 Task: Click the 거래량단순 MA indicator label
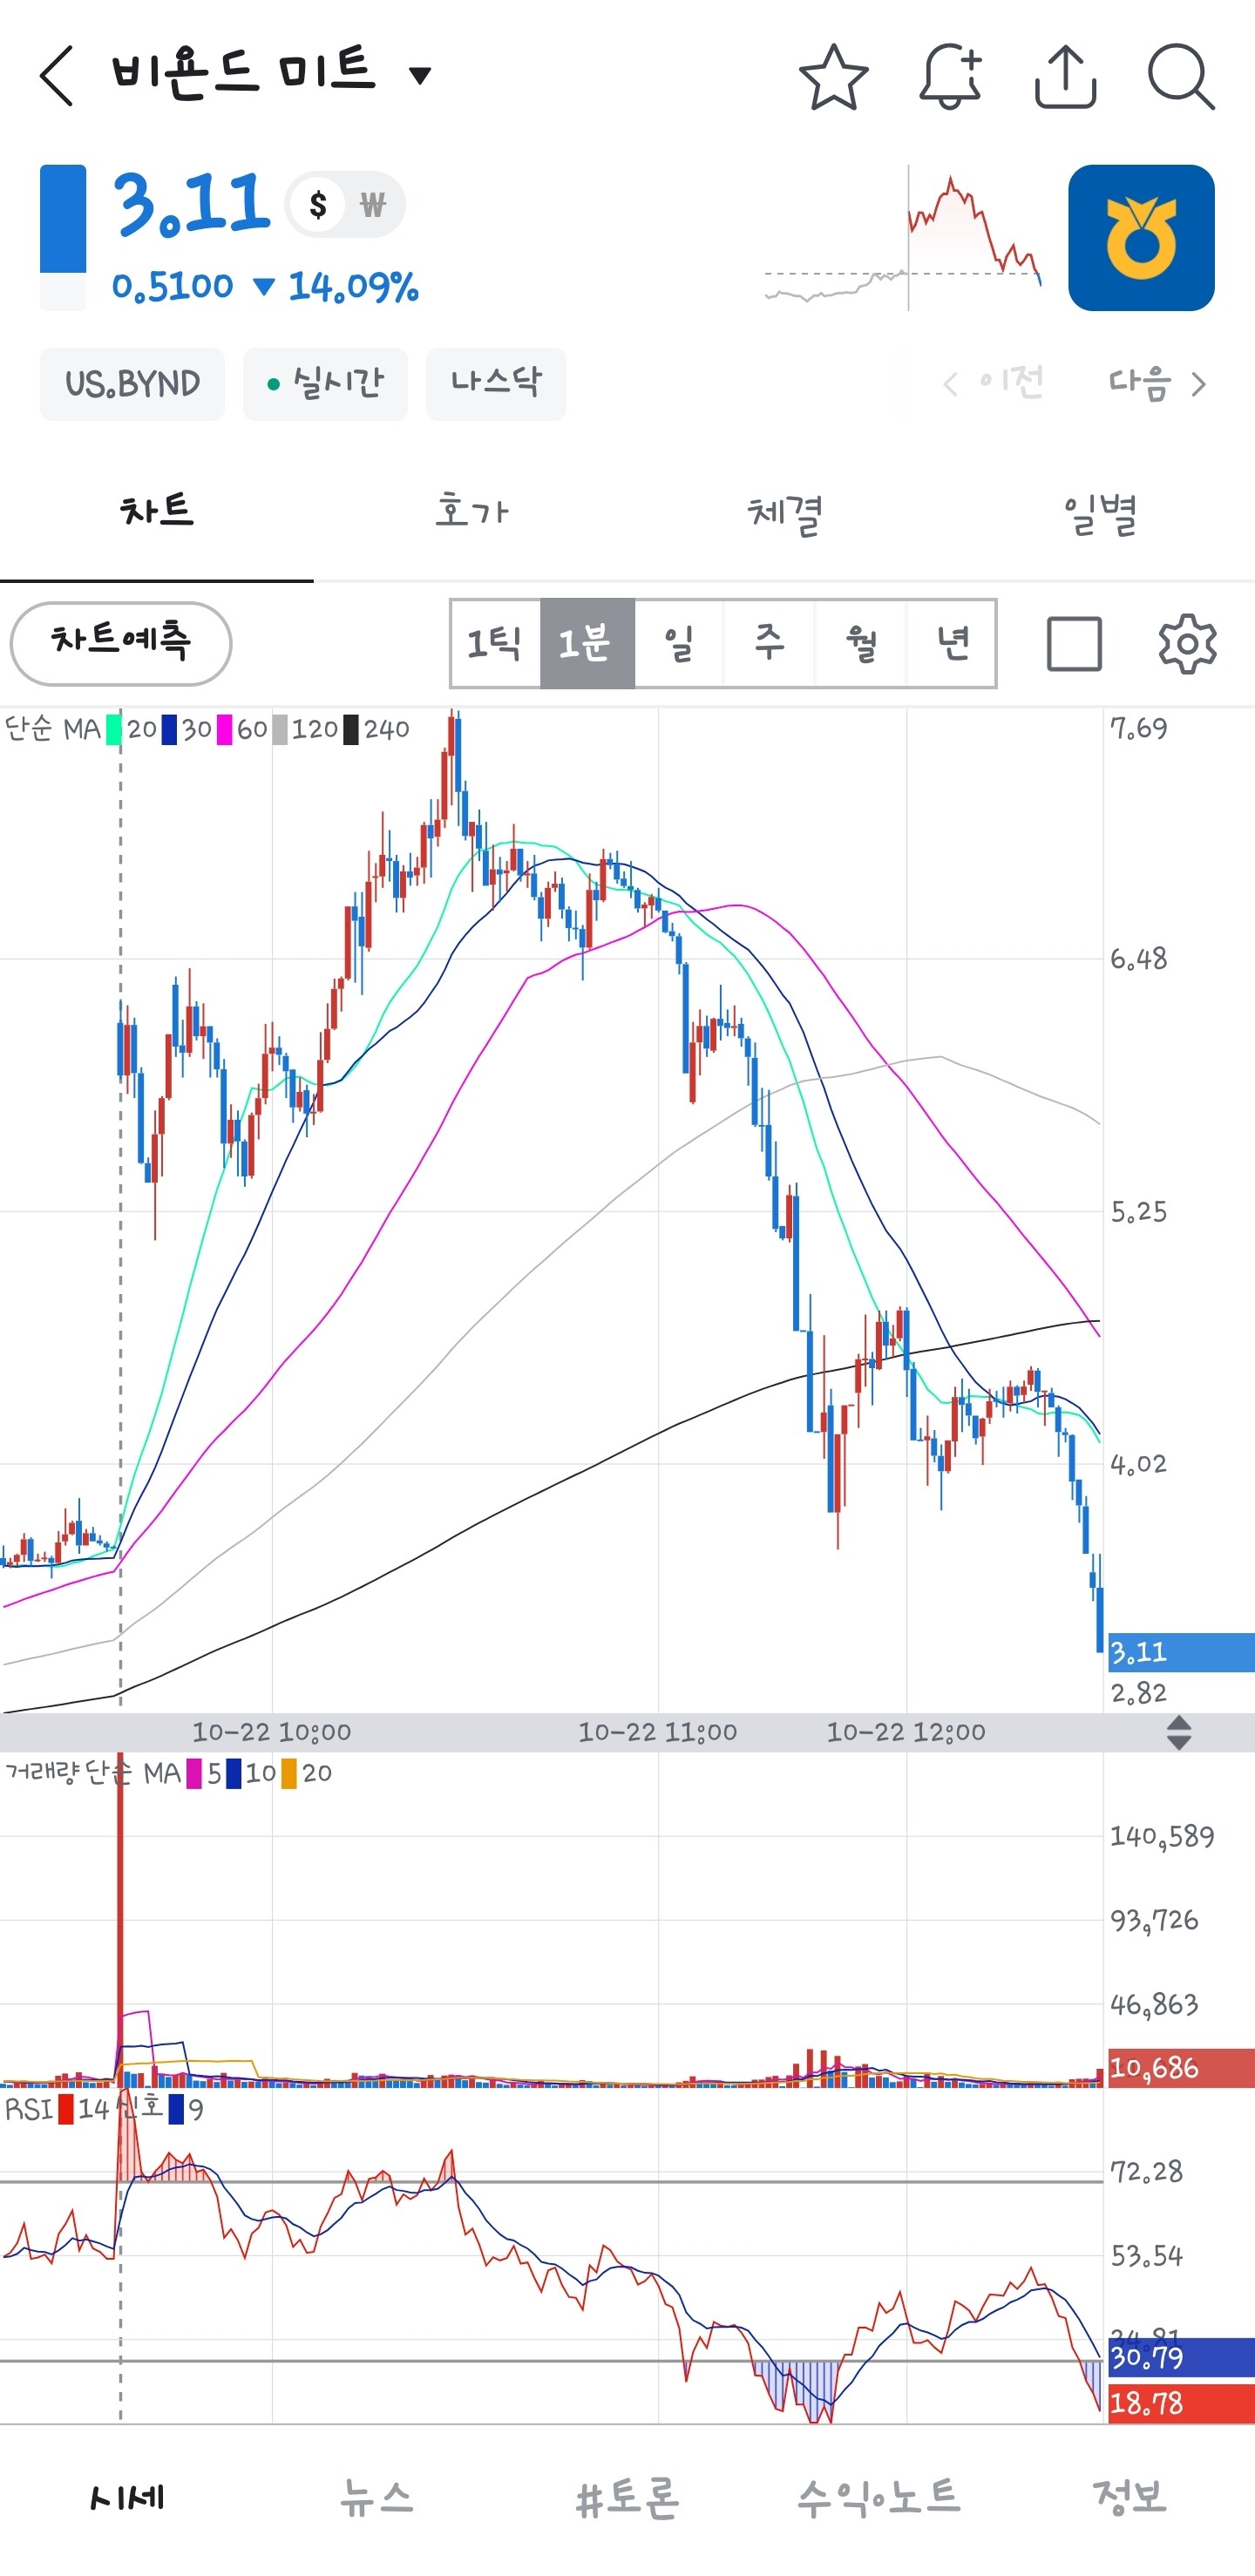(x=93, y=1773)
